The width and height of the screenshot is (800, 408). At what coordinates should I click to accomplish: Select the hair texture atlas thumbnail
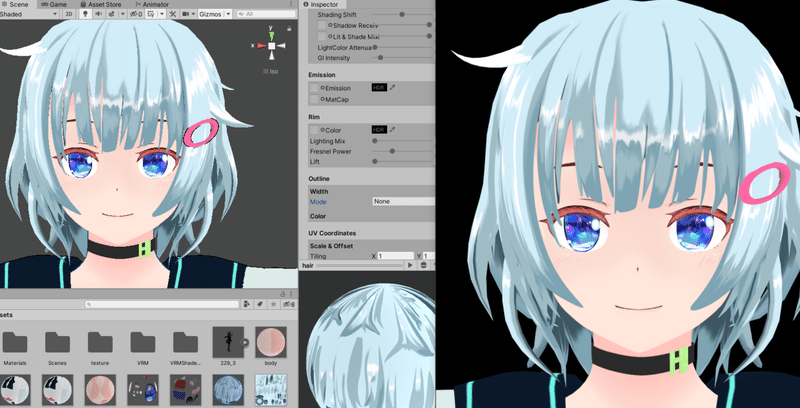(x=270, y=390)
